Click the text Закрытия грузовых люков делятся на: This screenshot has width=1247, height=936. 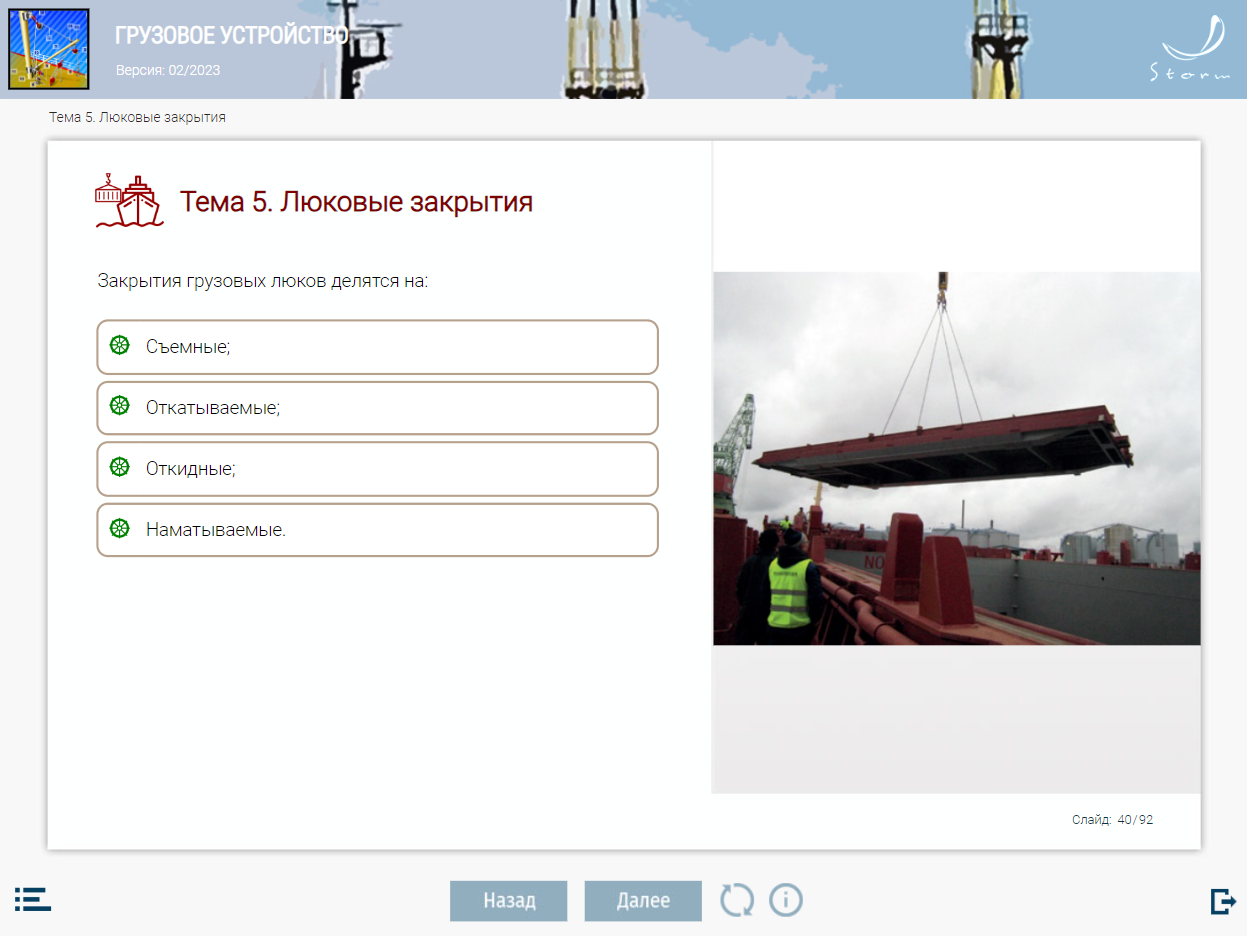[263, 281]
